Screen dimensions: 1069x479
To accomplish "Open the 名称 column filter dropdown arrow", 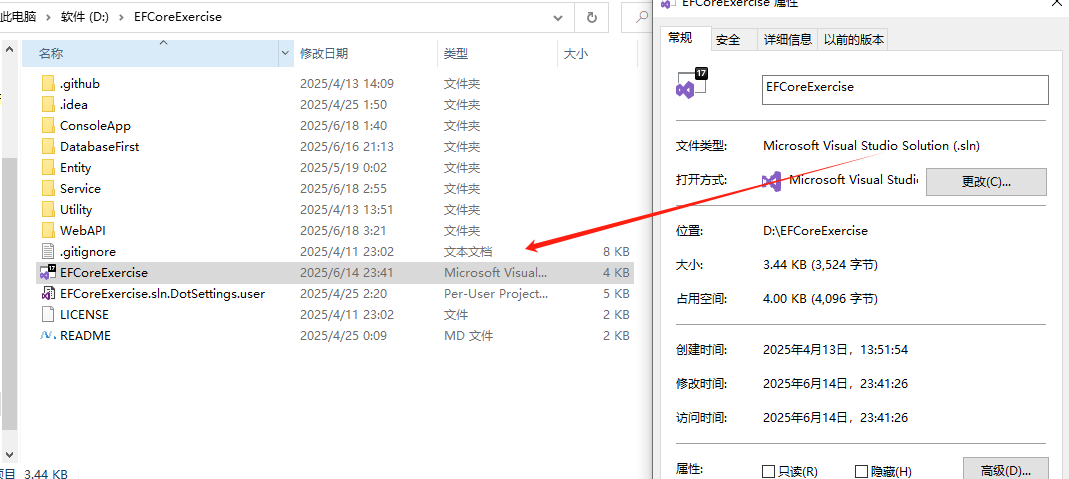I will (x=286, y=53).
